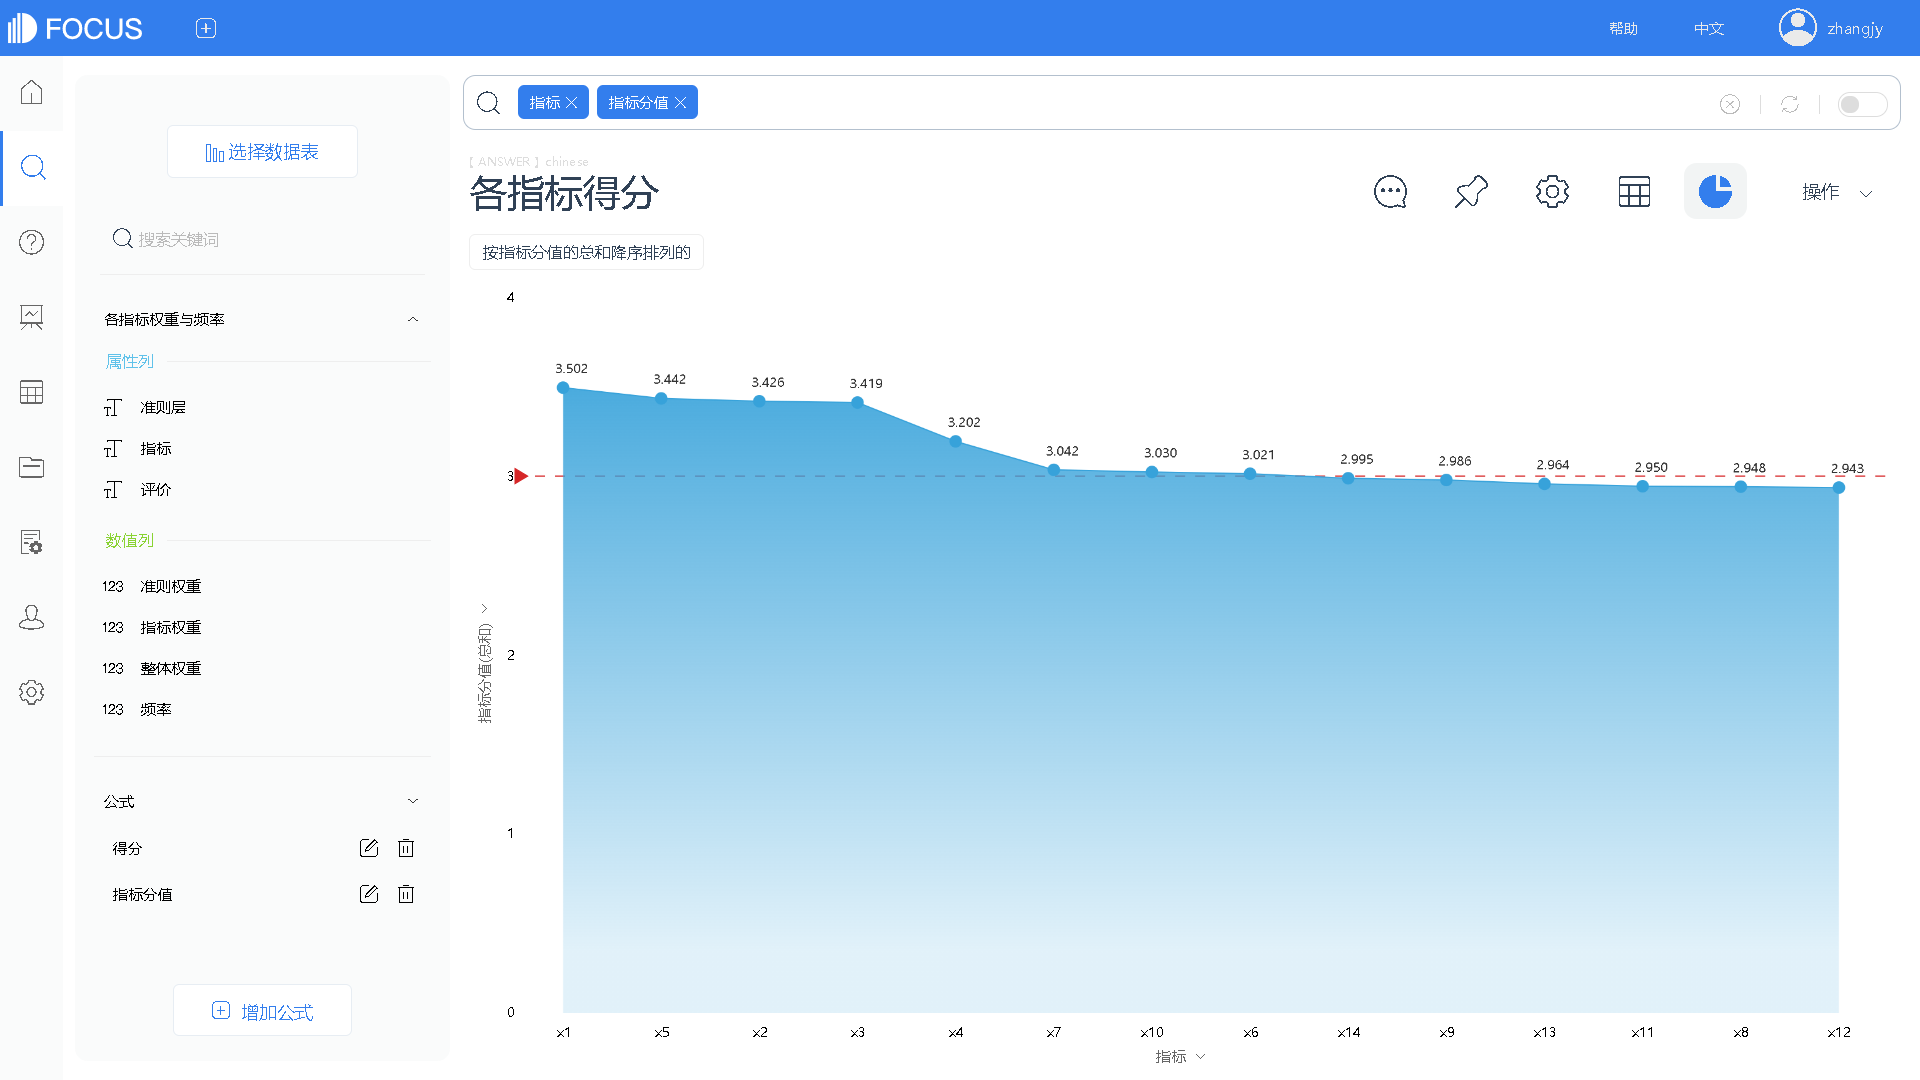The height and width of the screenshot is (1080, 1920).
Task: Click the refresh search icon
Action: coord(1790,104)
